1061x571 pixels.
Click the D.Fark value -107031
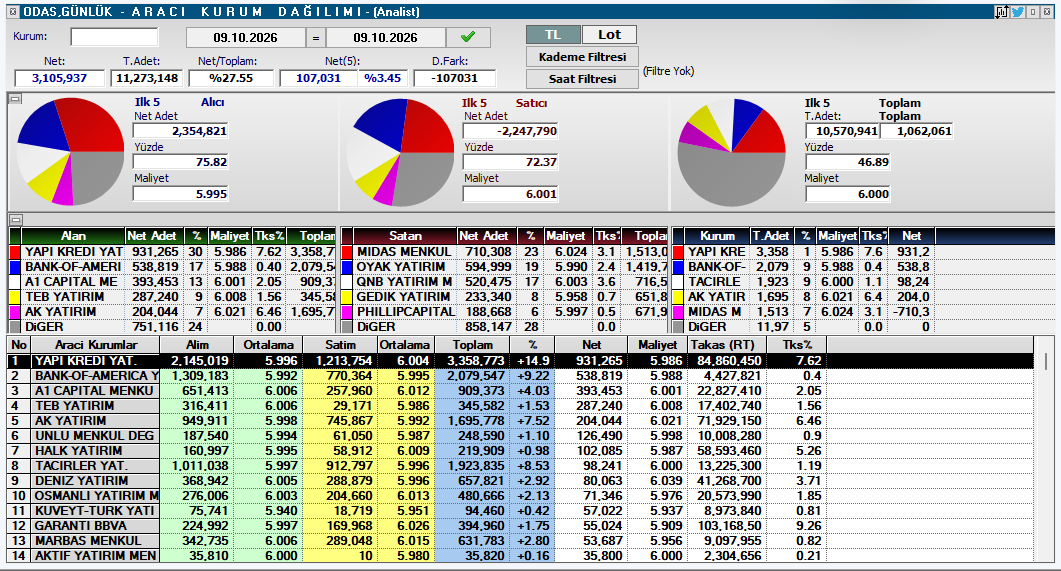click(455, 78)
